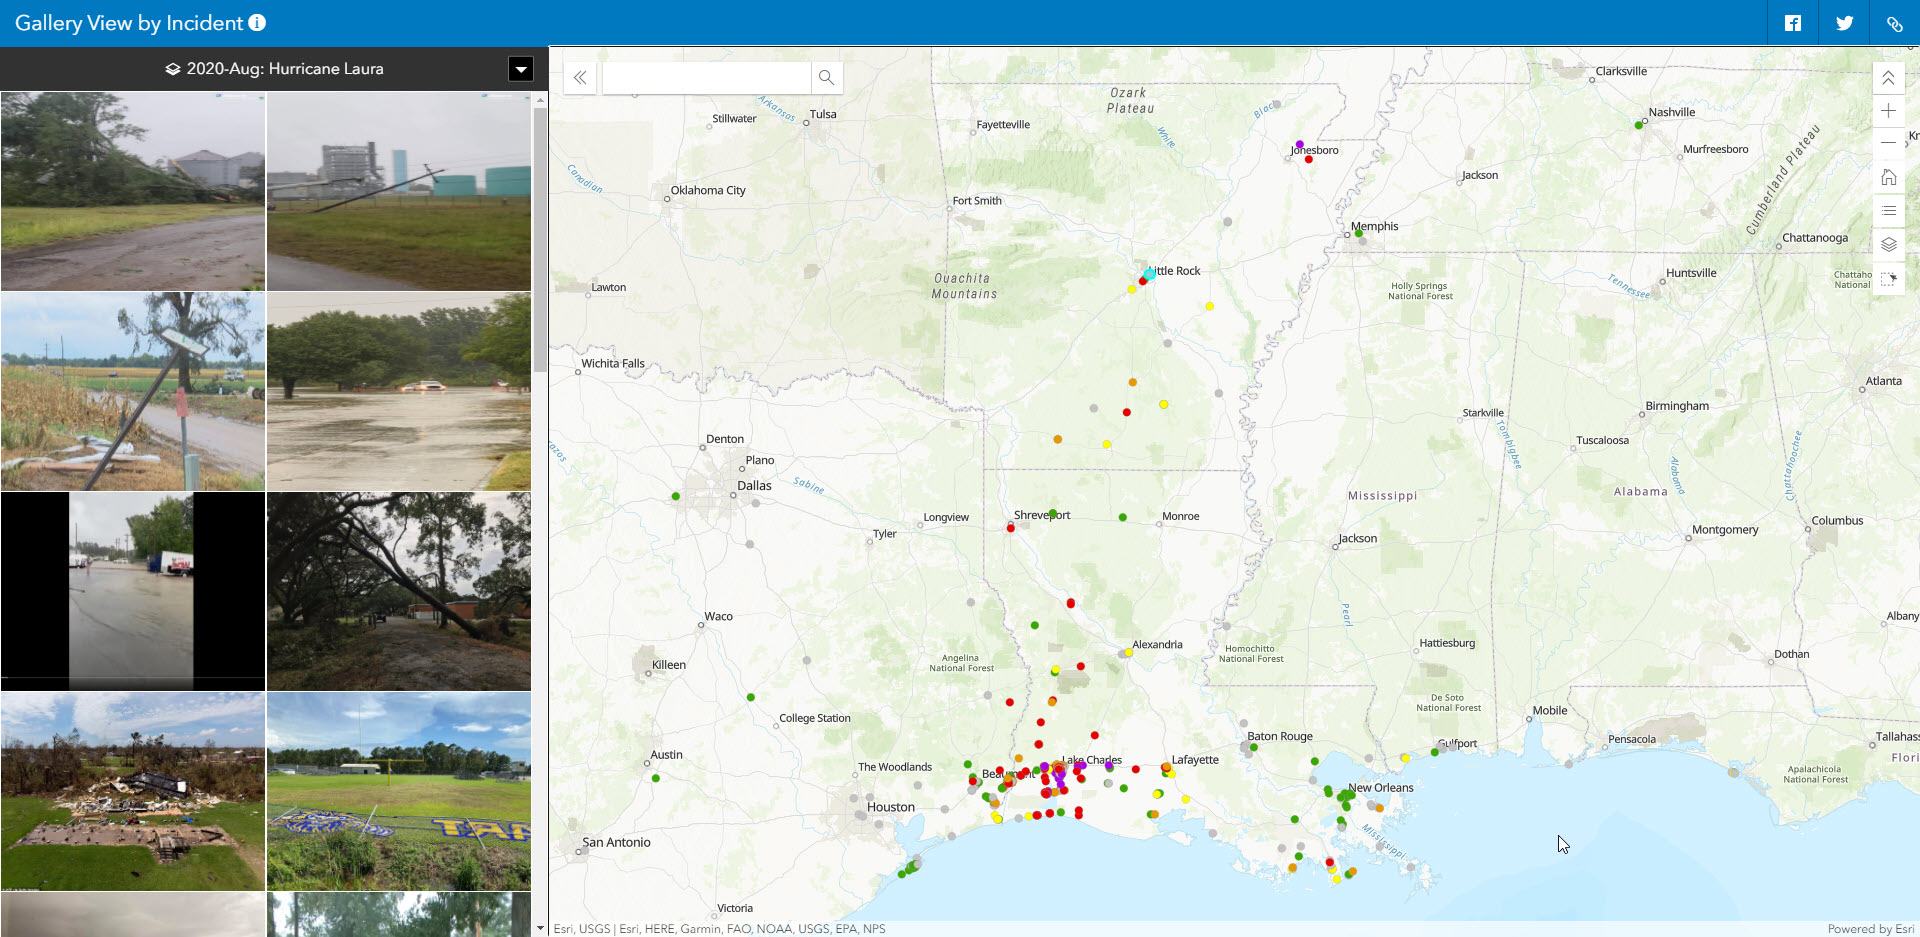Image resolution: width=1920 pixels, height=937 pixels.
Task: Click the gallery vertical scrollbar thumb
Action: [x=540, y=240]
